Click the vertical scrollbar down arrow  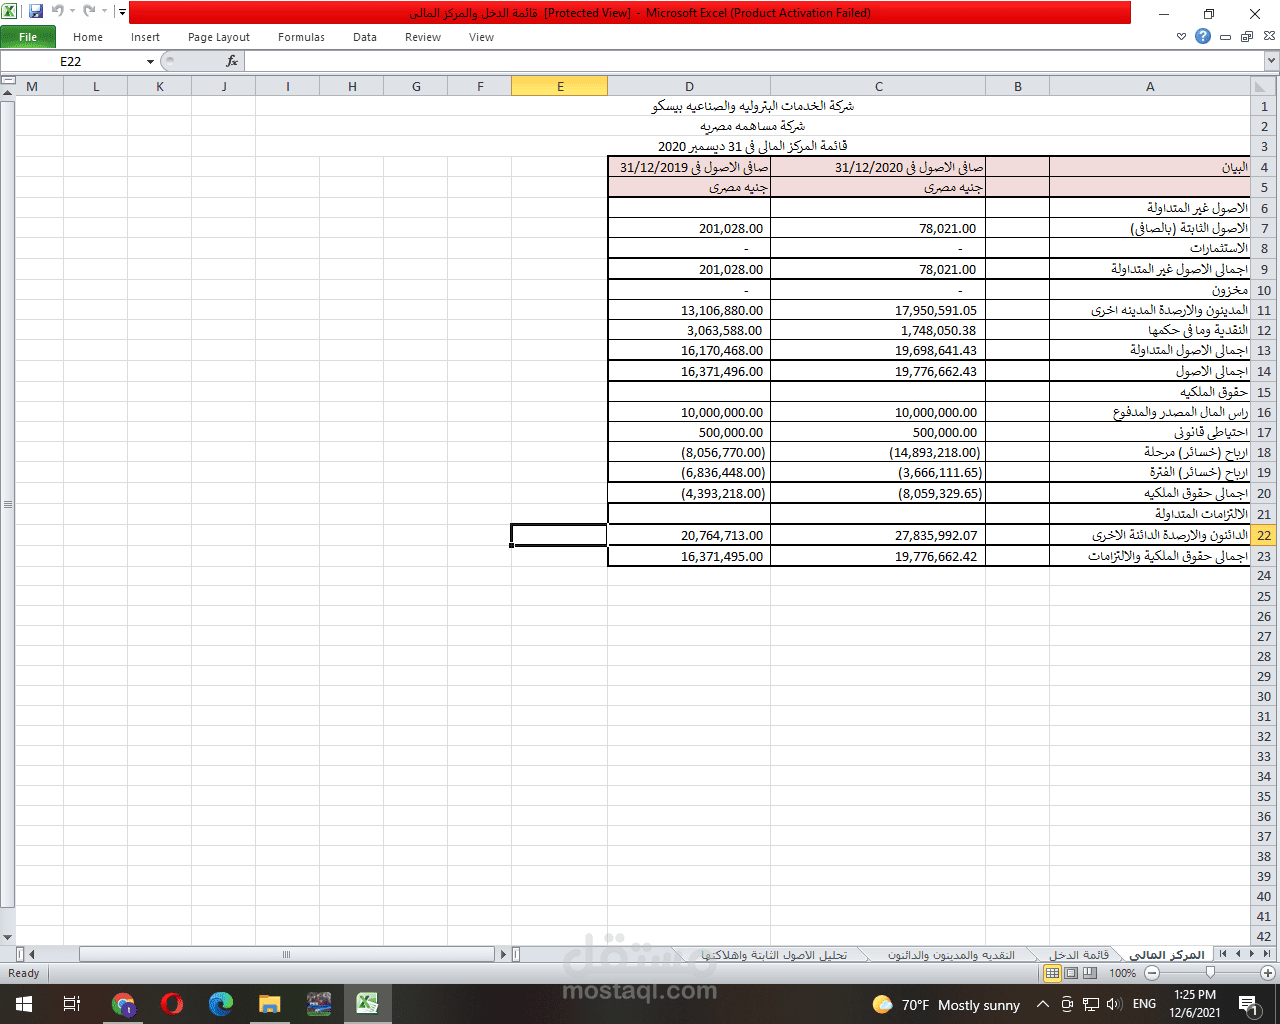pyautogui.click(x=7, y=937)
